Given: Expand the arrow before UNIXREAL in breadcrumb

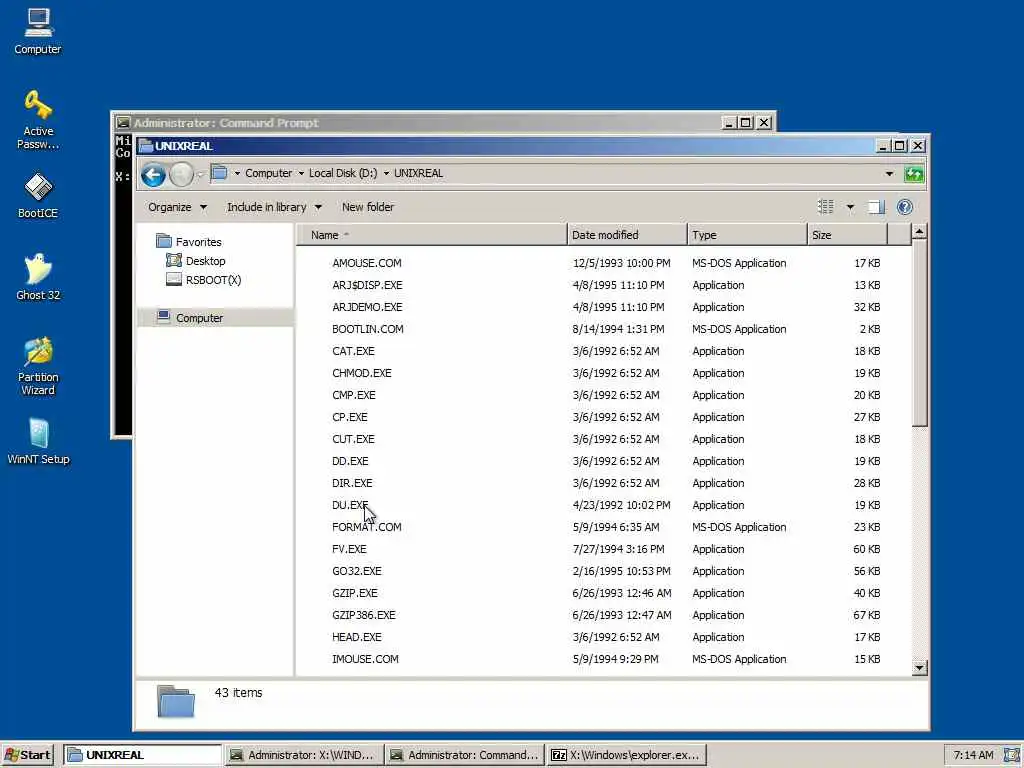Looking at the screenshot, I should pyautogui.click(x=386, y=174).
